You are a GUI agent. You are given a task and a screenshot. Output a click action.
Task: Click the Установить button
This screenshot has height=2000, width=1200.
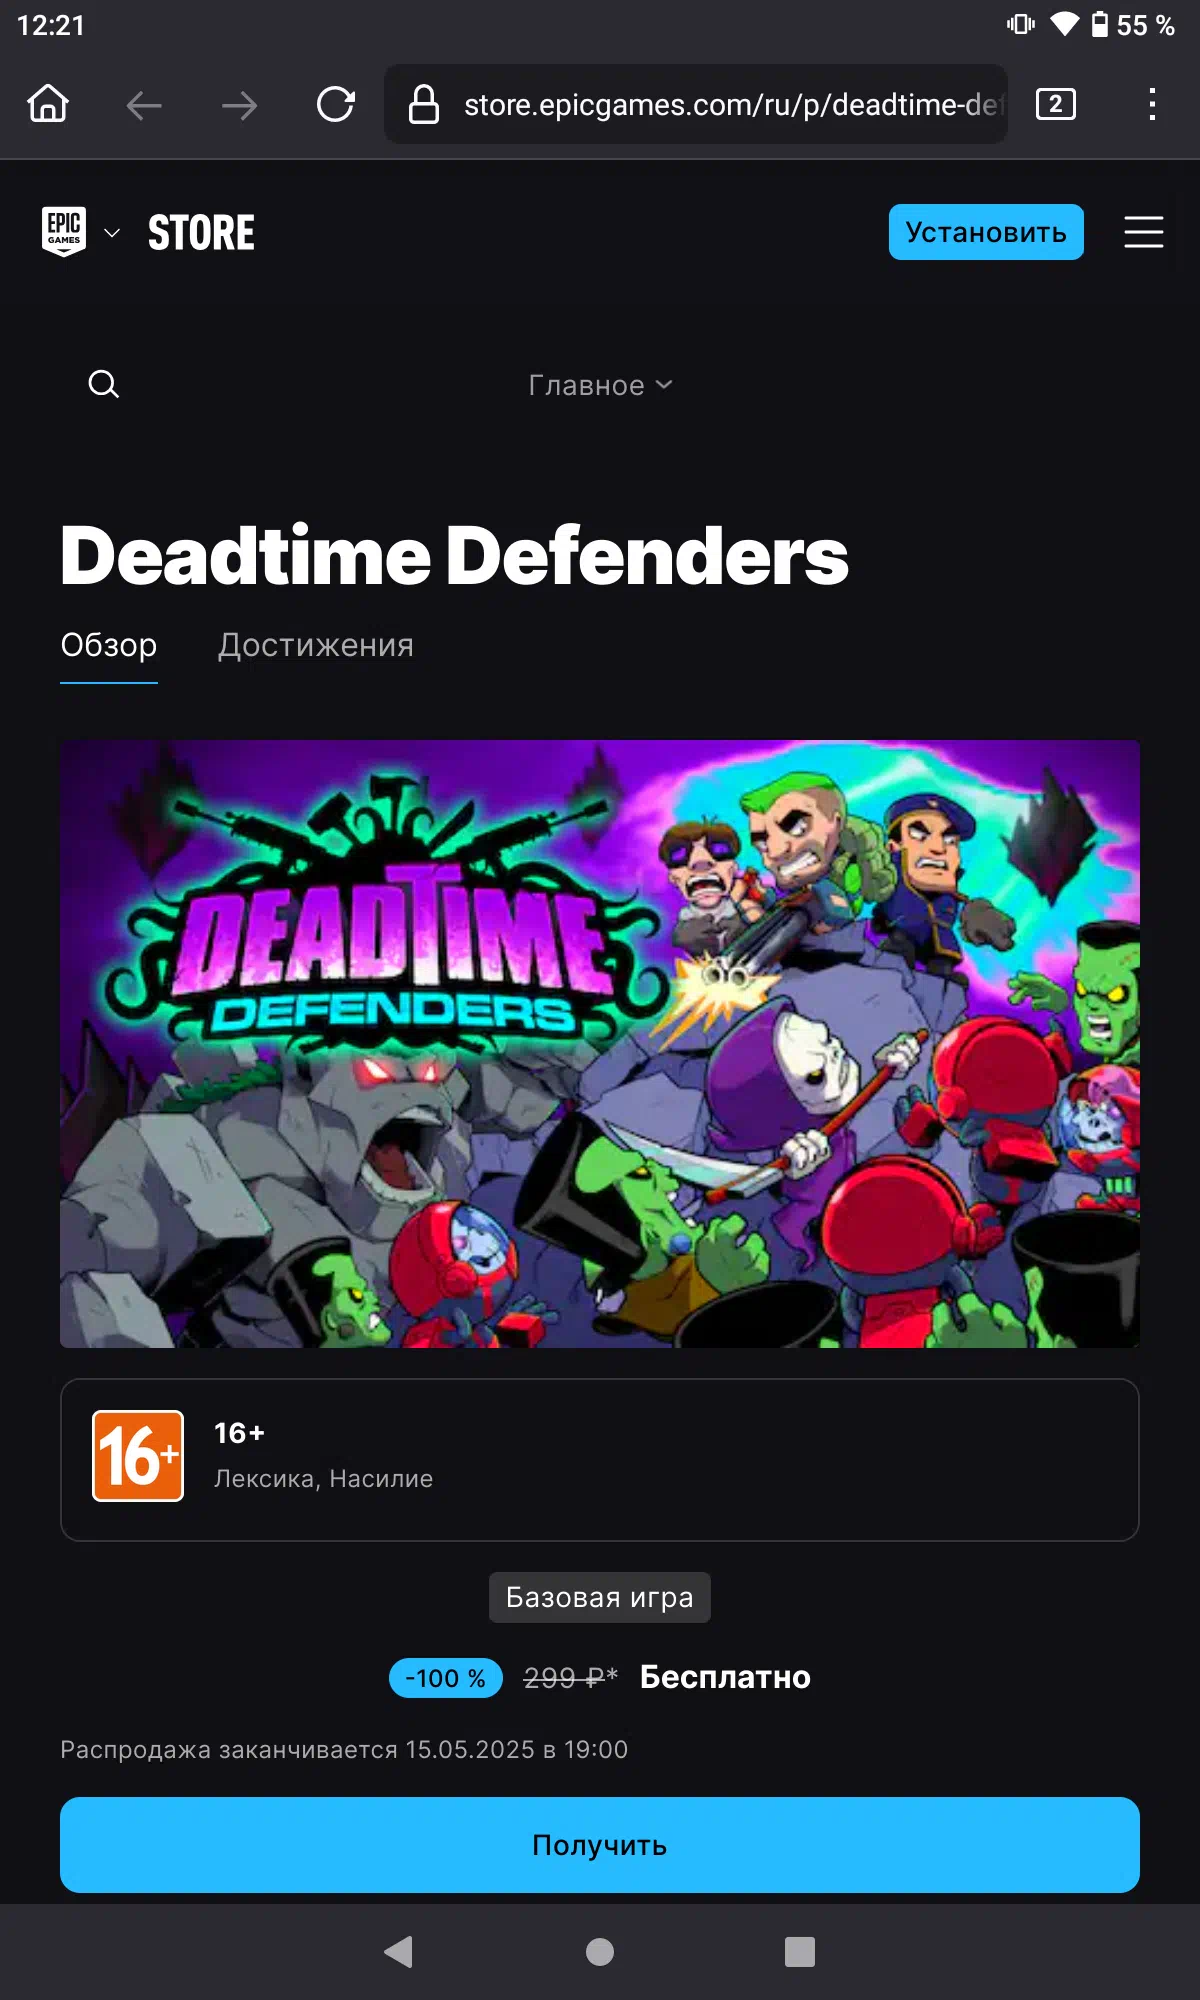coord(986,232)
